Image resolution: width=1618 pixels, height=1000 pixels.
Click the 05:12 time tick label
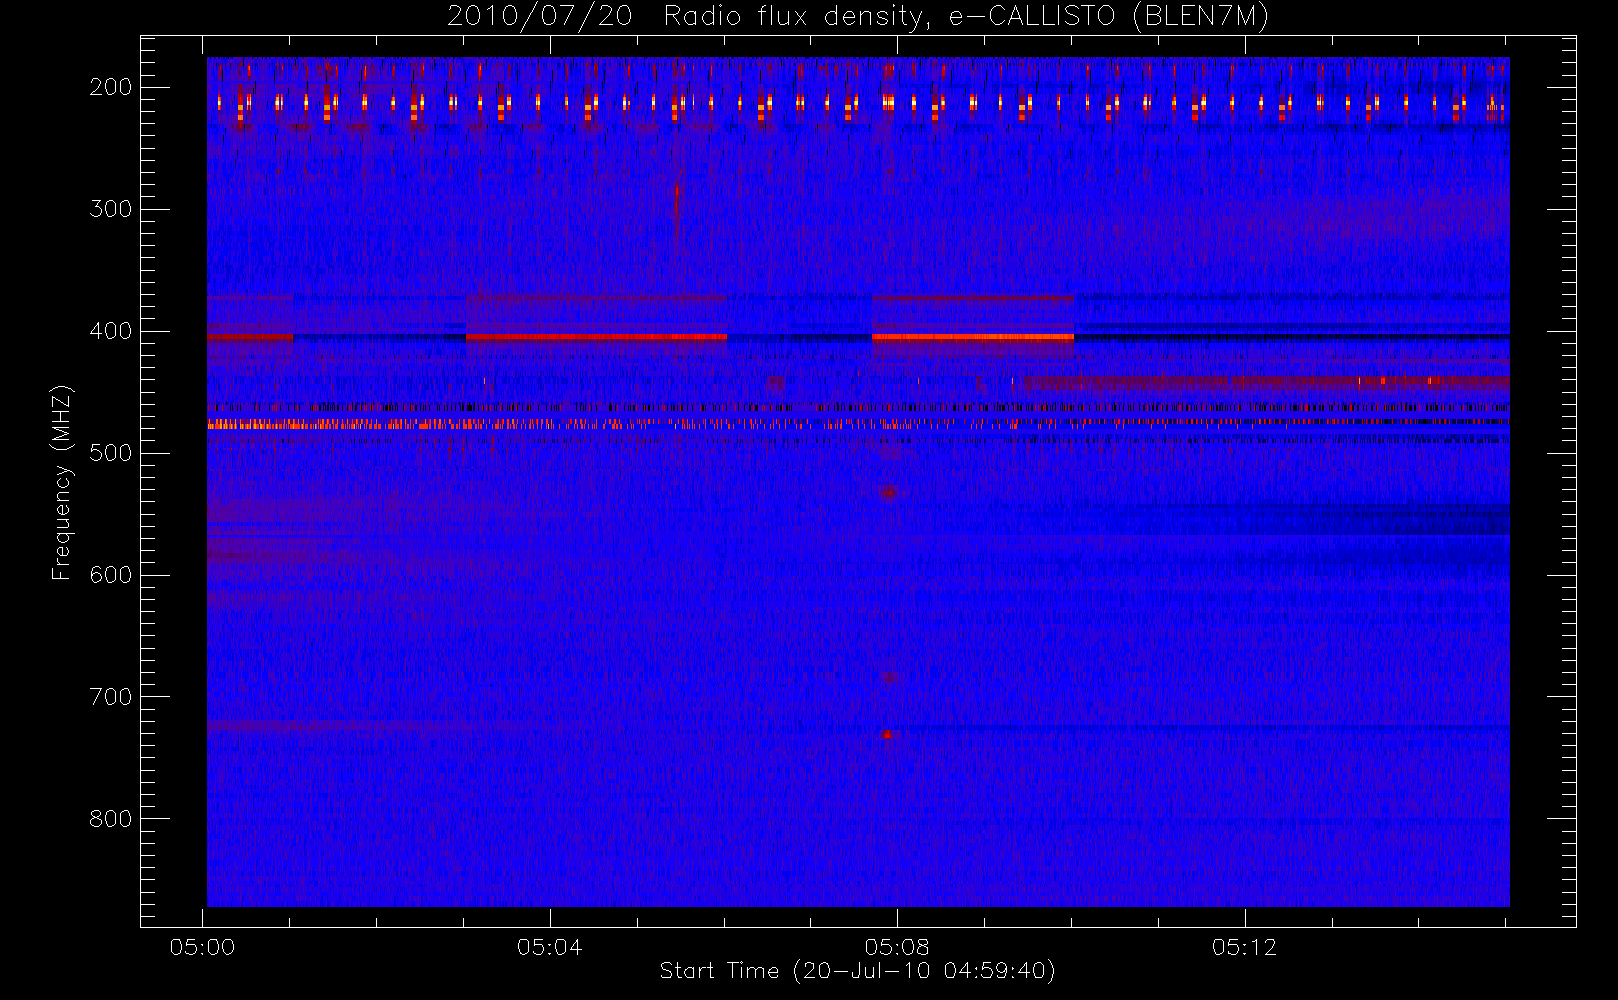[x=1245, y=947]
